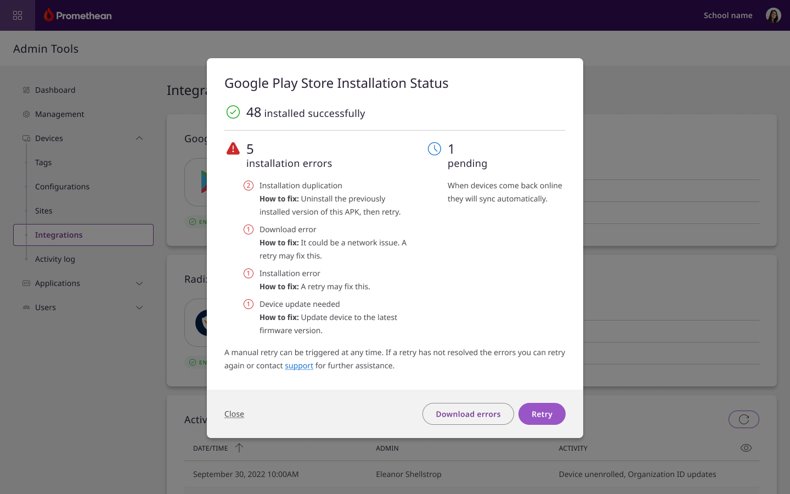Select Integrations in the sidebar
This screenshot has width=790, height=494.
83,235
